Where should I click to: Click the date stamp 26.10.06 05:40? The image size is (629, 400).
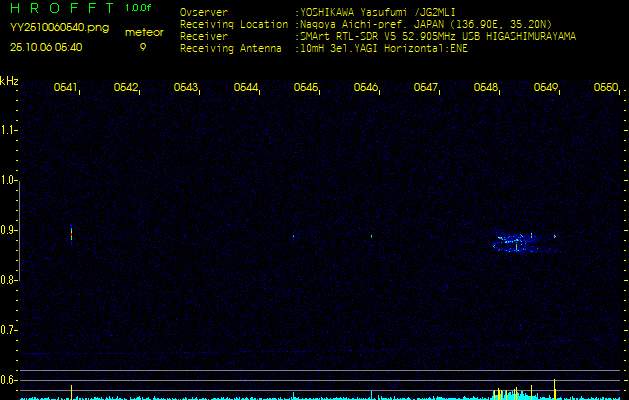(x=46, y=47)
